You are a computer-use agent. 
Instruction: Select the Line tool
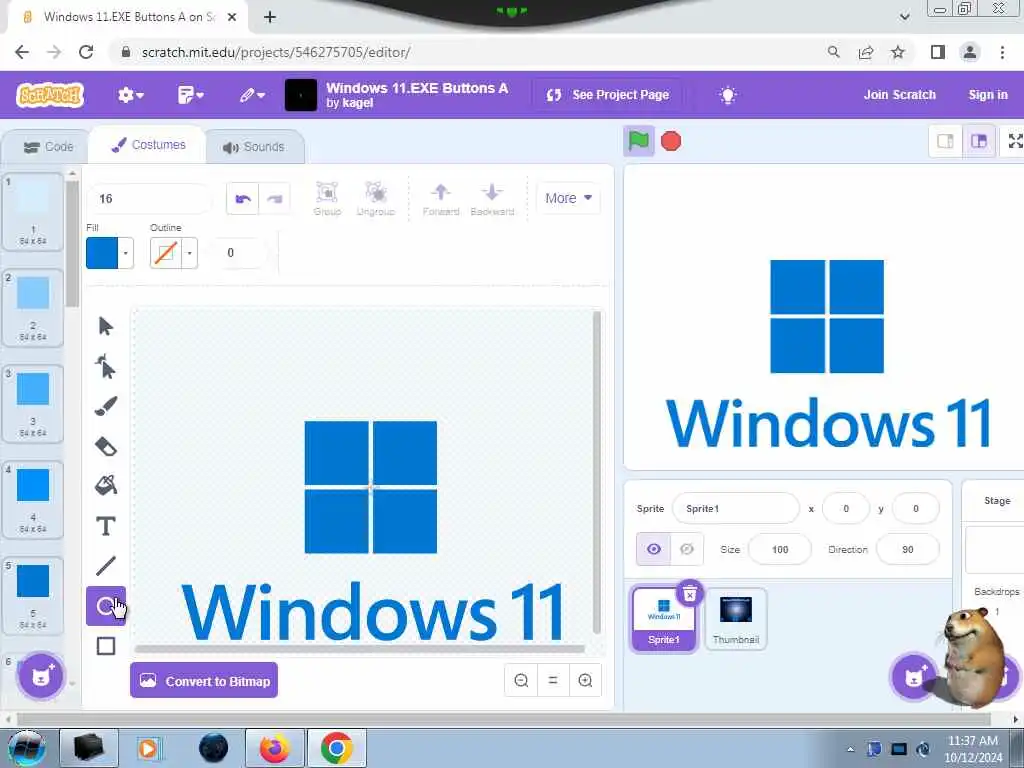point(106,566)
